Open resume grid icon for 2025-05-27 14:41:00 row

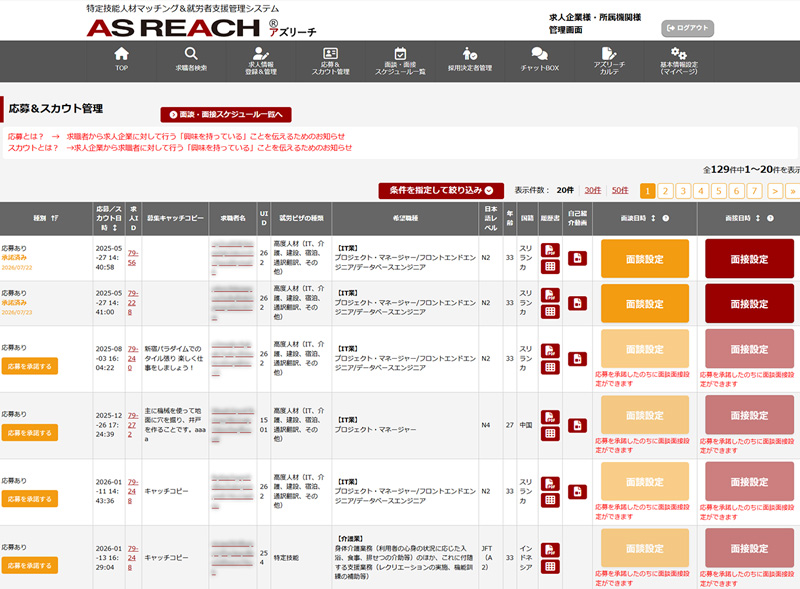(x=550, y=311)
